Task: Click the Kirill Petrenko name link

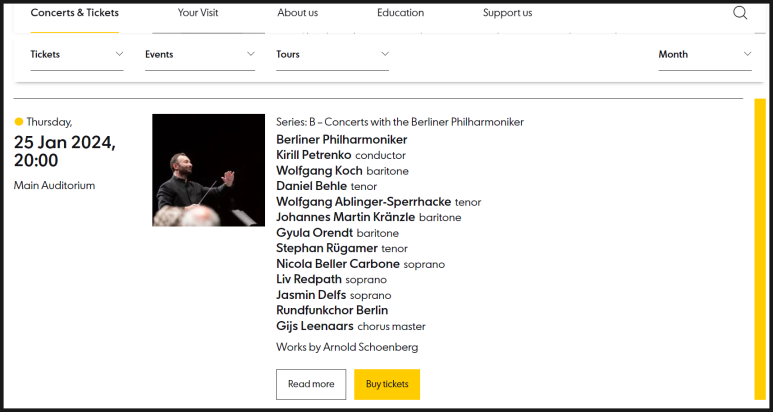Action: tap(314, 155)
